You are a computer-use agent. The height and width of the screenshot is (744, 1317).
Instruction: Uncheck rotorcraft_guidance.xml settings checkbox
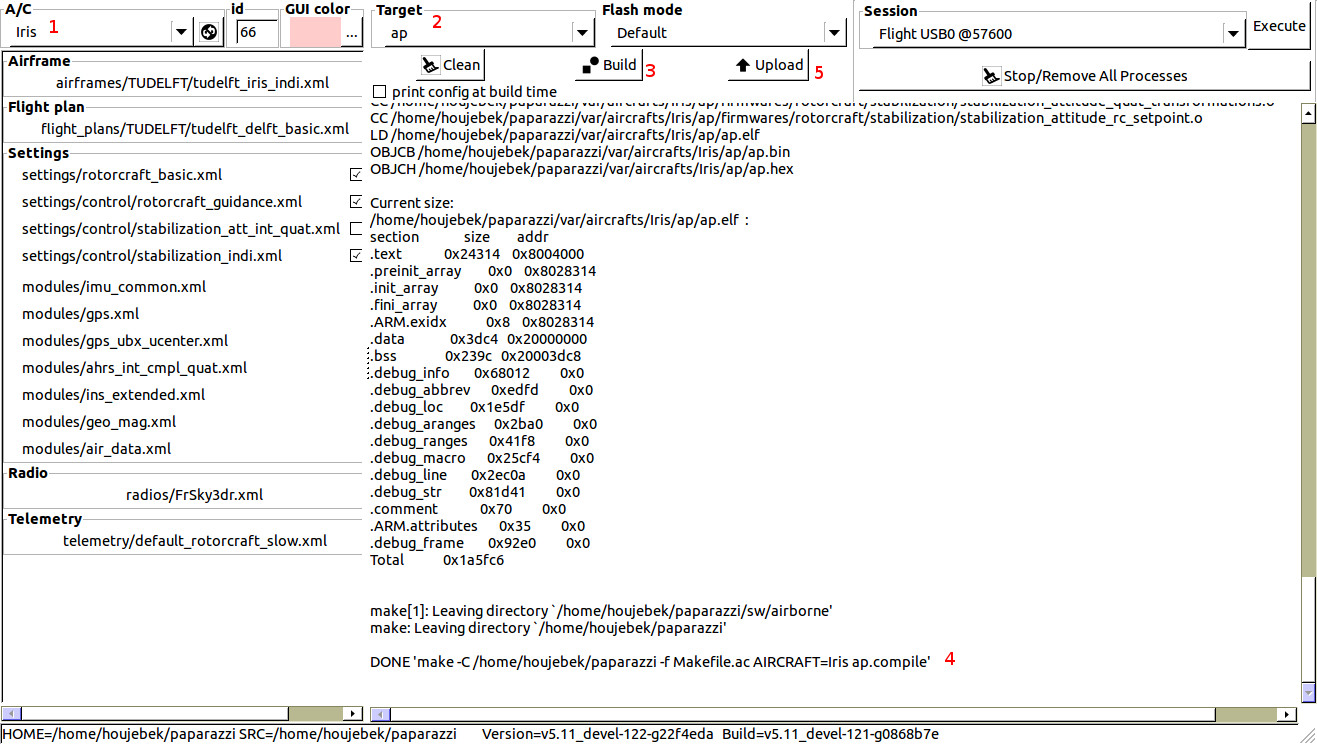click(356, 201)
